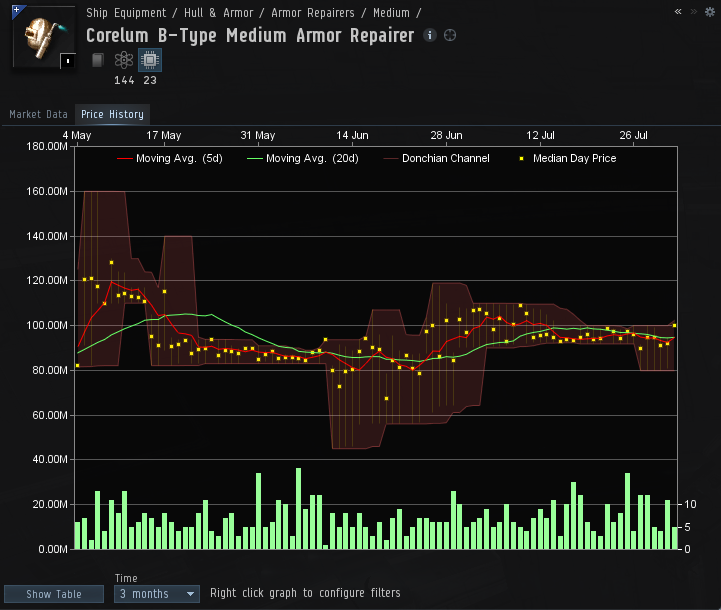
Task: Click the Show Table button
Action: 54,594
